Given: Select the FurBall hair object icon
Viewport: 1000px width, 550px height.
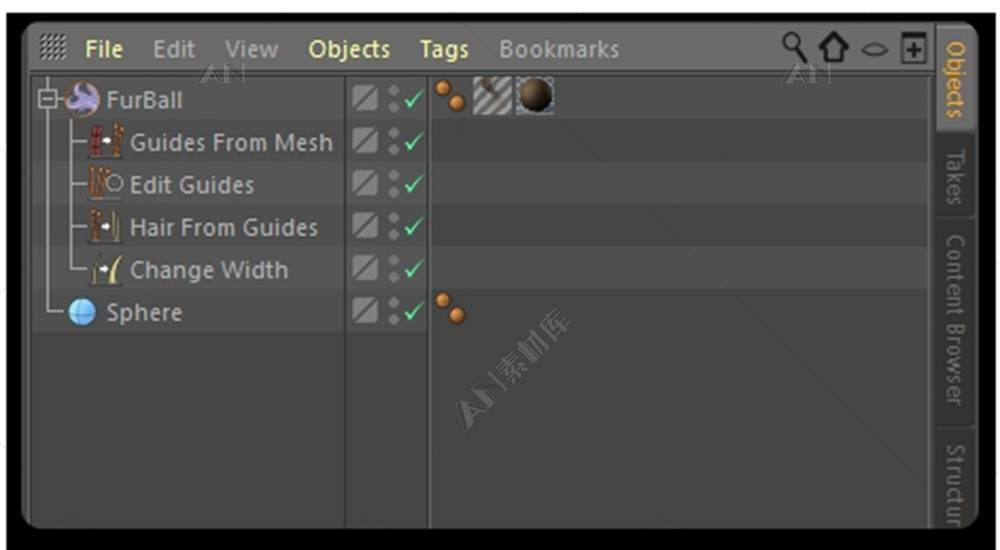Looking at the screenshot, I should click(x=83, y=99).
